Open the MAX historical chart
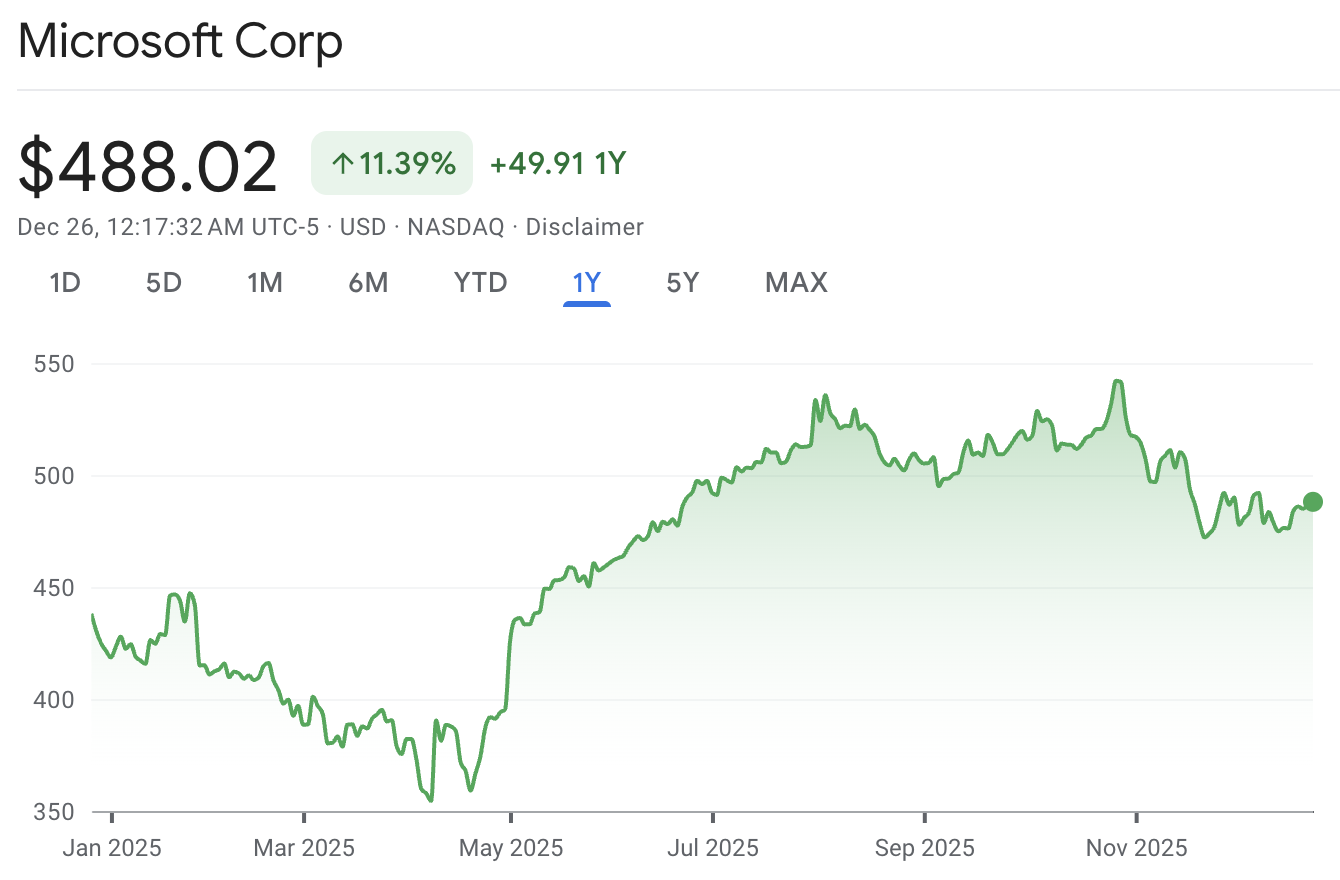The width and height of the screenshot is (1340, 880). (x=796, y=283)
